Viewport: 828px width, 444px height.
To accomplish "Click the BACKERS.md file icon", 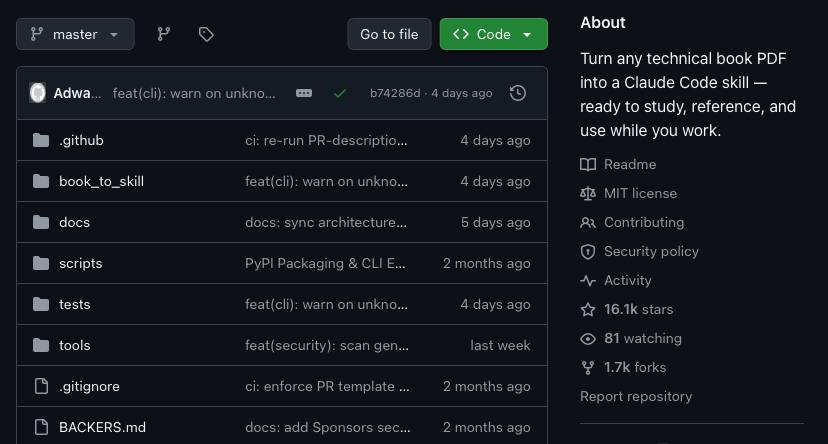I will coord(41,427).
